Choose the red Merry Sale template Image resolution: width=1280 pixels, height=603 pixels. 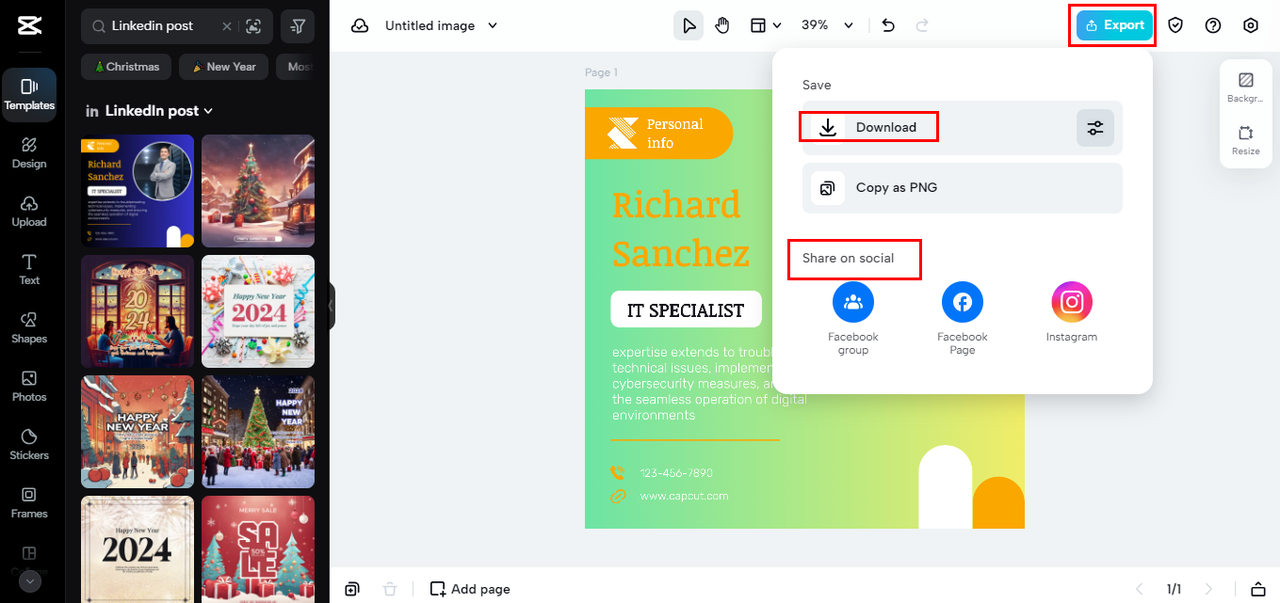[258, 549]
